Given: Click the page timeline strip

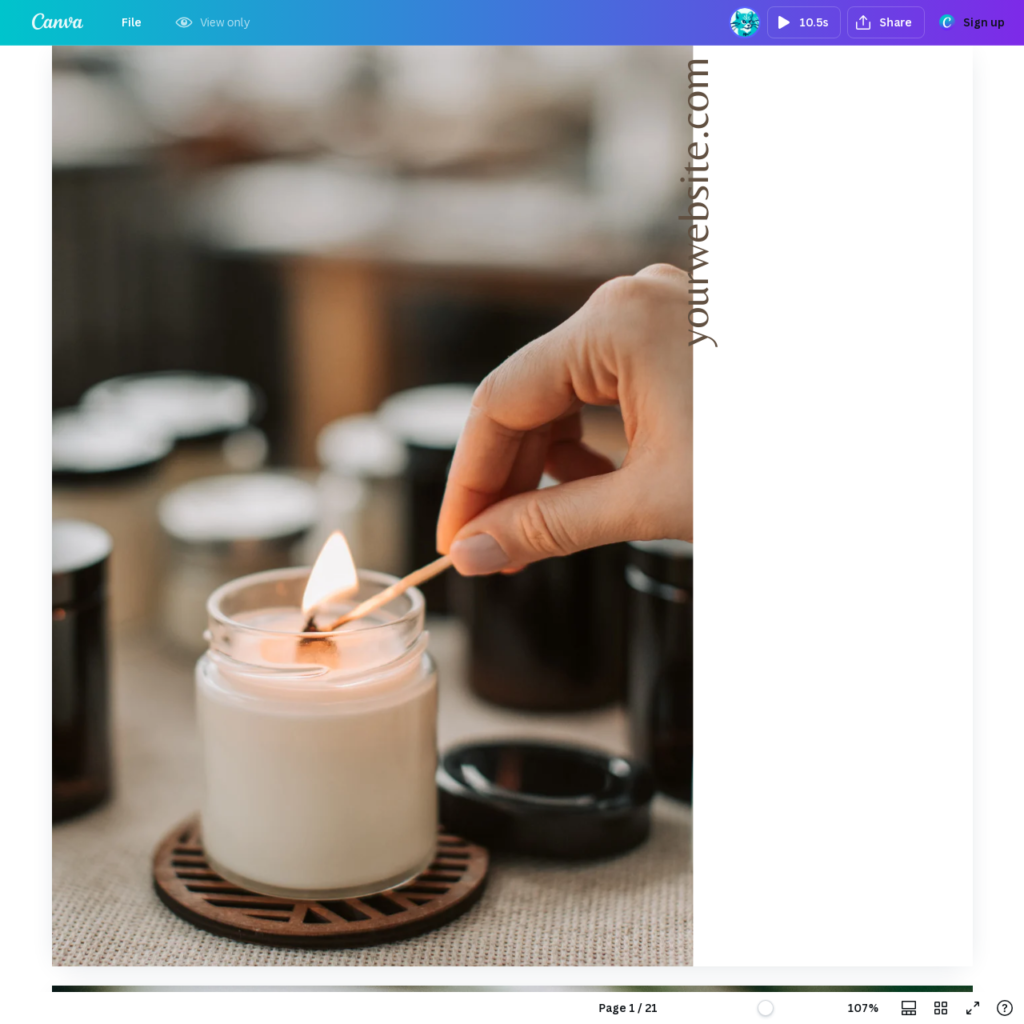Looking at the screenshot, I should click(512, 989).
